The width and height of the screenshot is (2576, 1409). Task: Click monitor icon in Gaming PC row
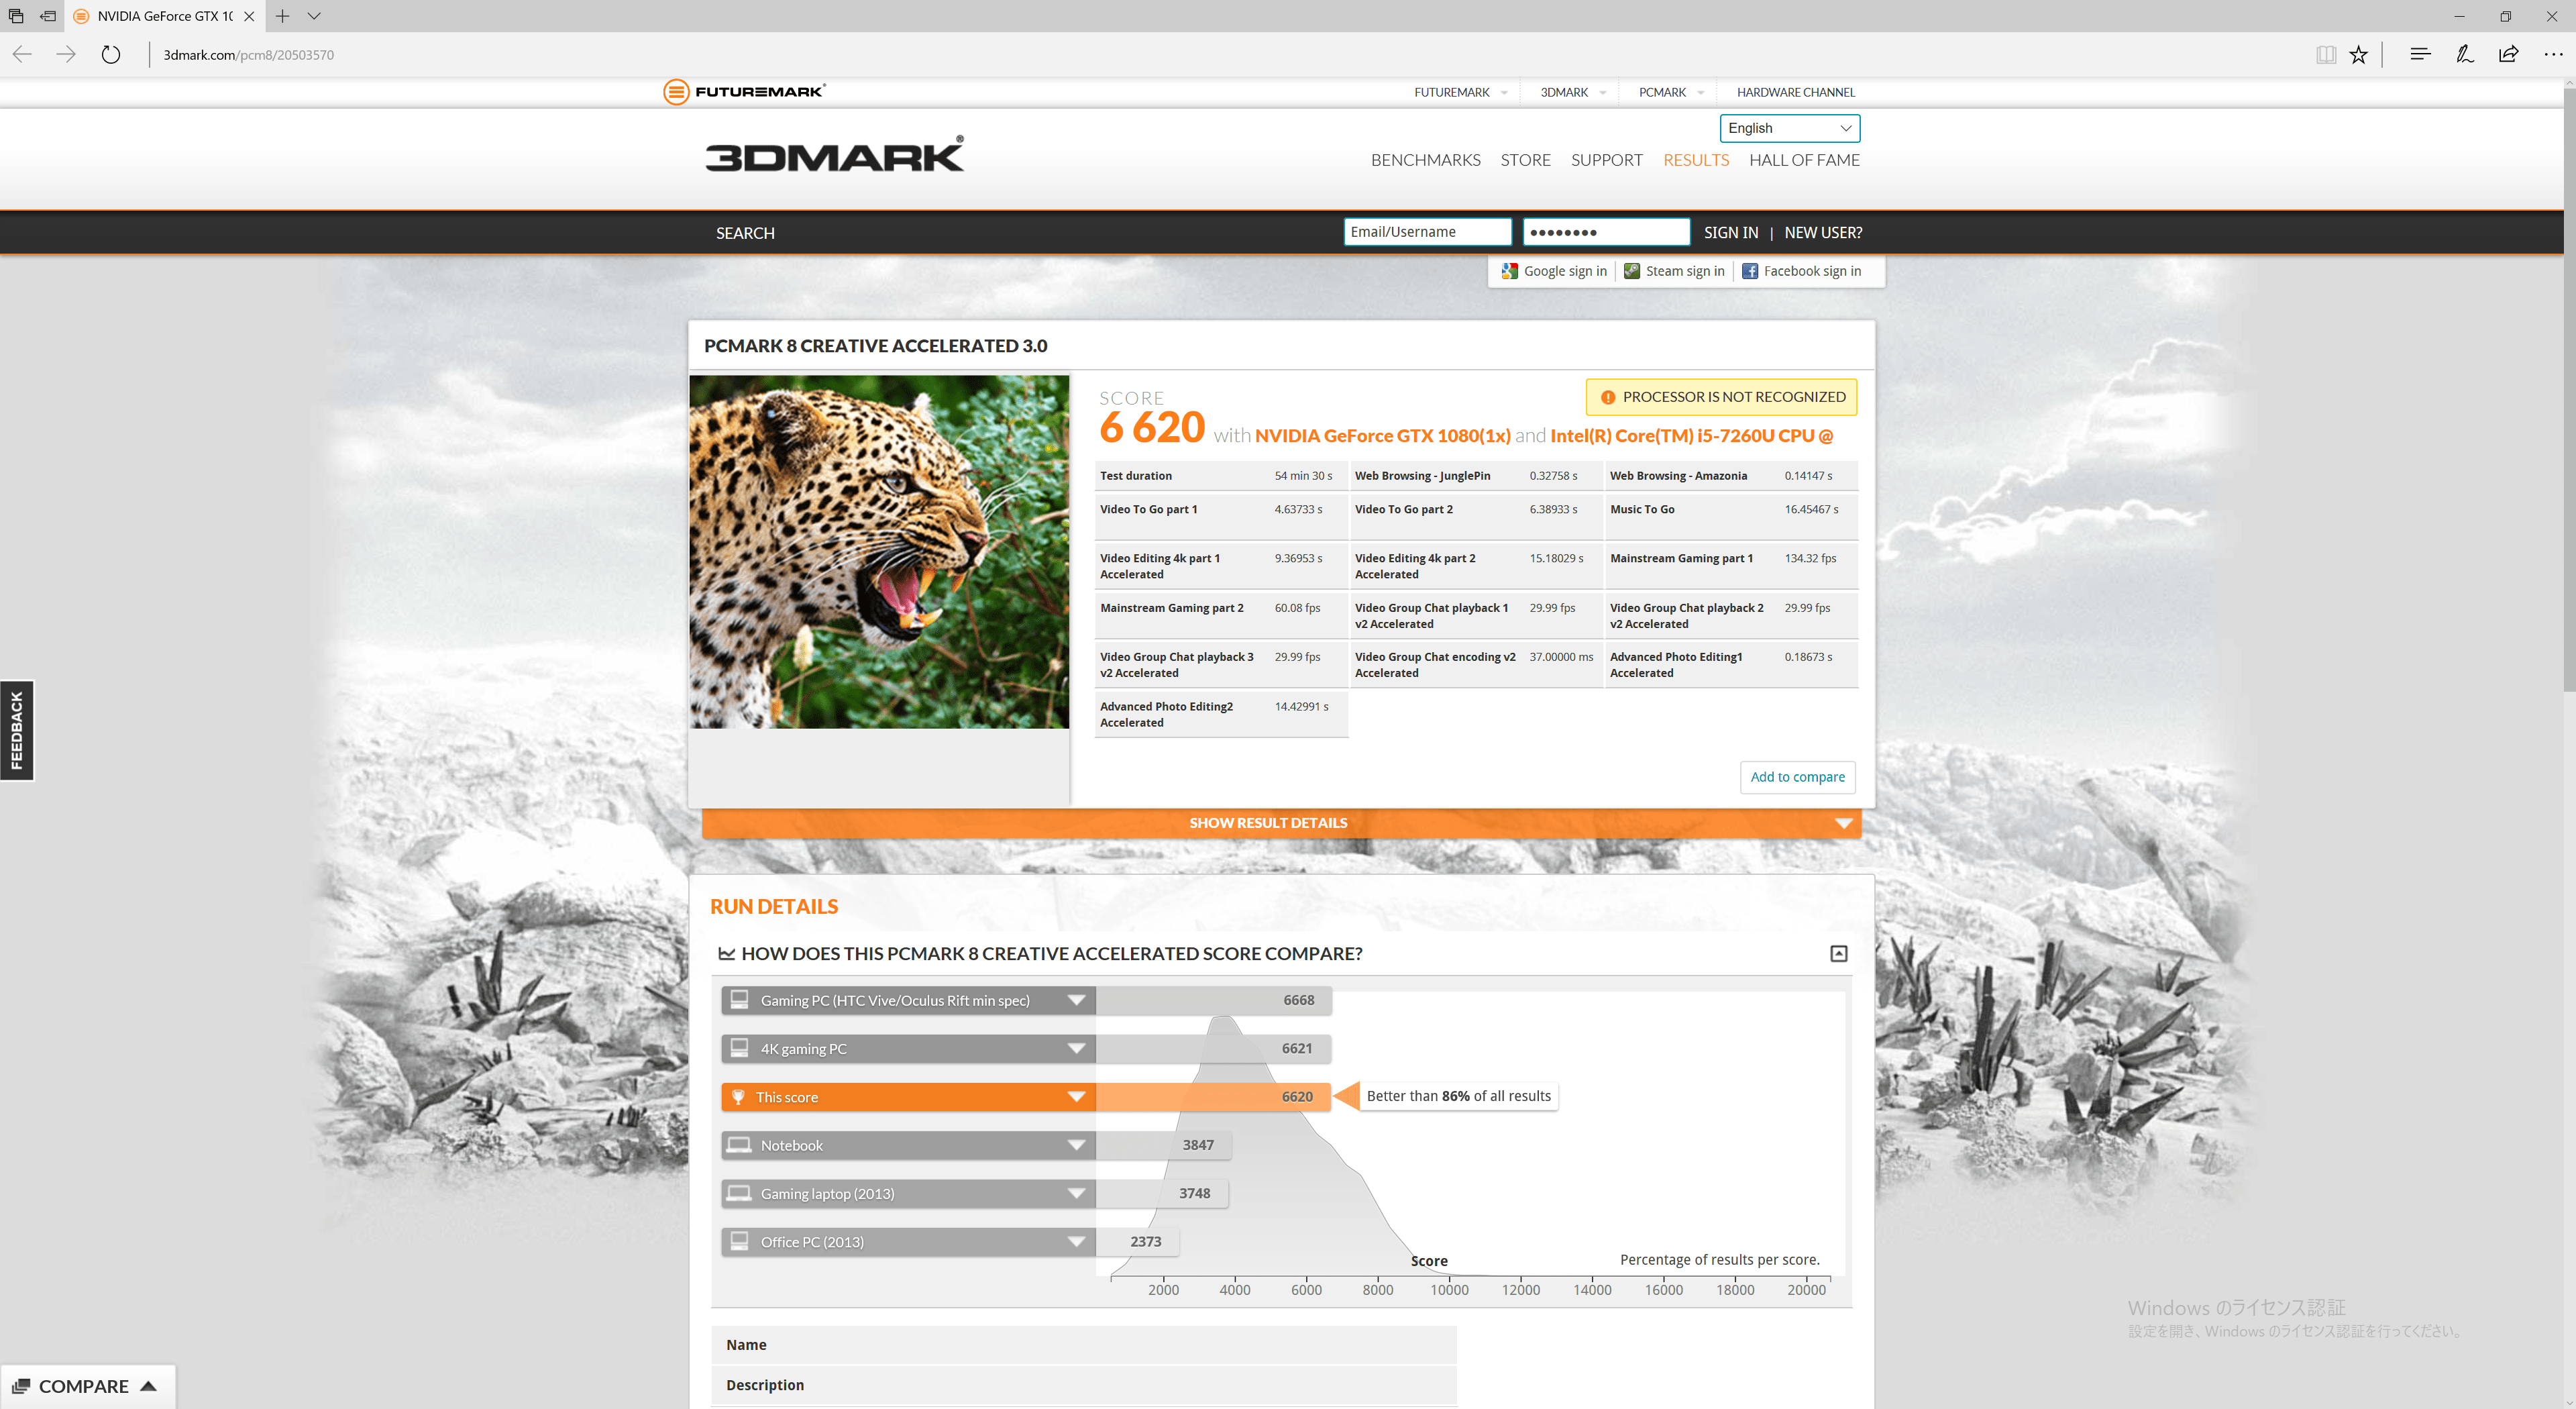739,999
